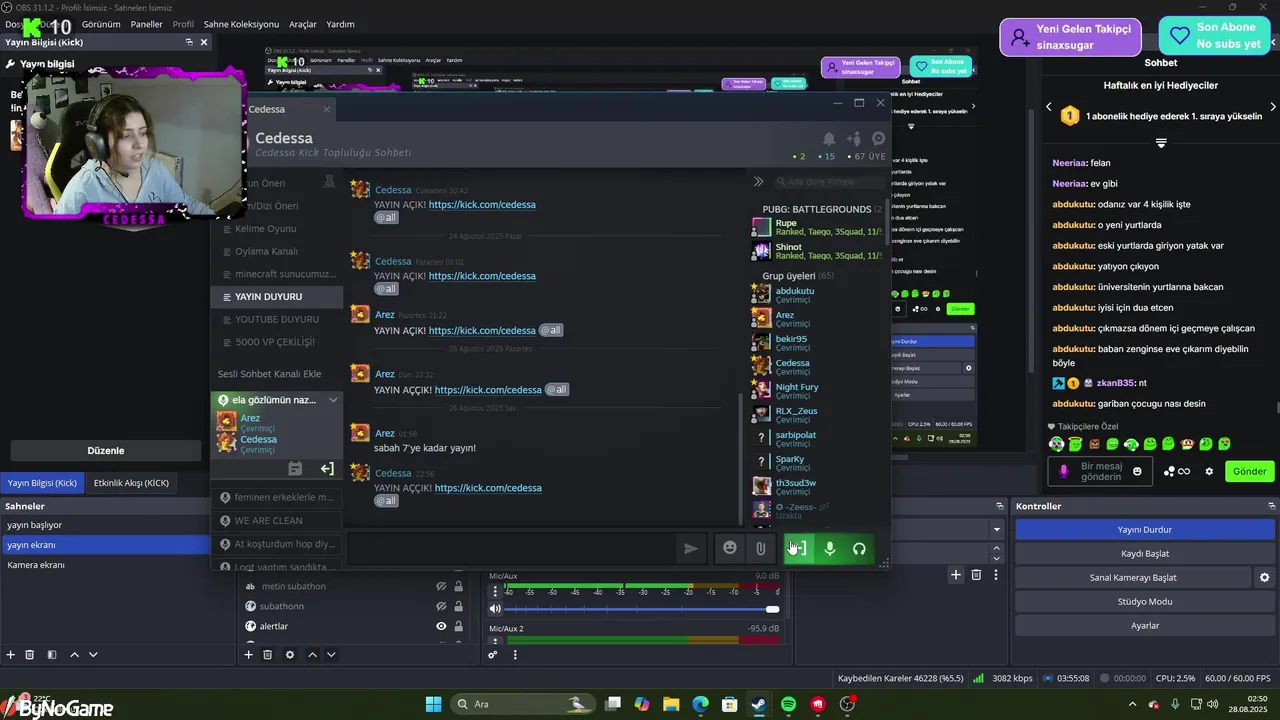Add a transition with plus icon
The width and height of the screenshot is (1280, 720).
[956, 574]
